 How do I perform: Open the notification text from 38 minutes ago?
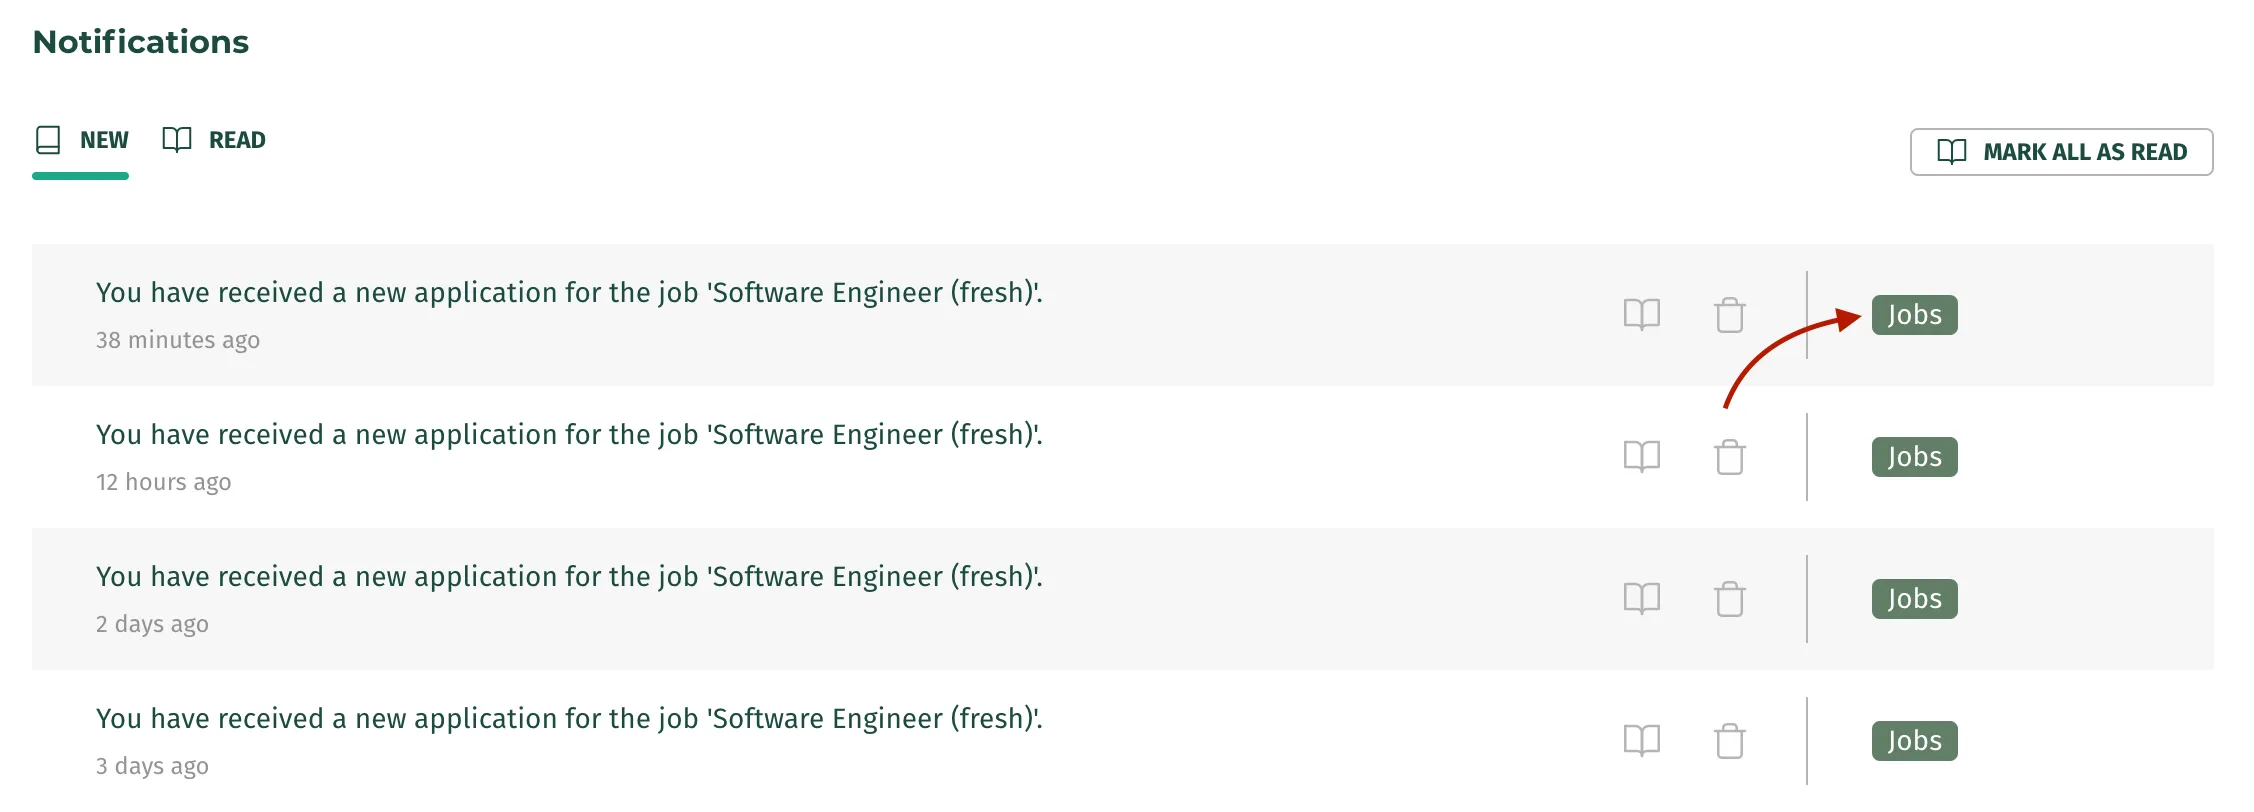click(x=569, y=292)
